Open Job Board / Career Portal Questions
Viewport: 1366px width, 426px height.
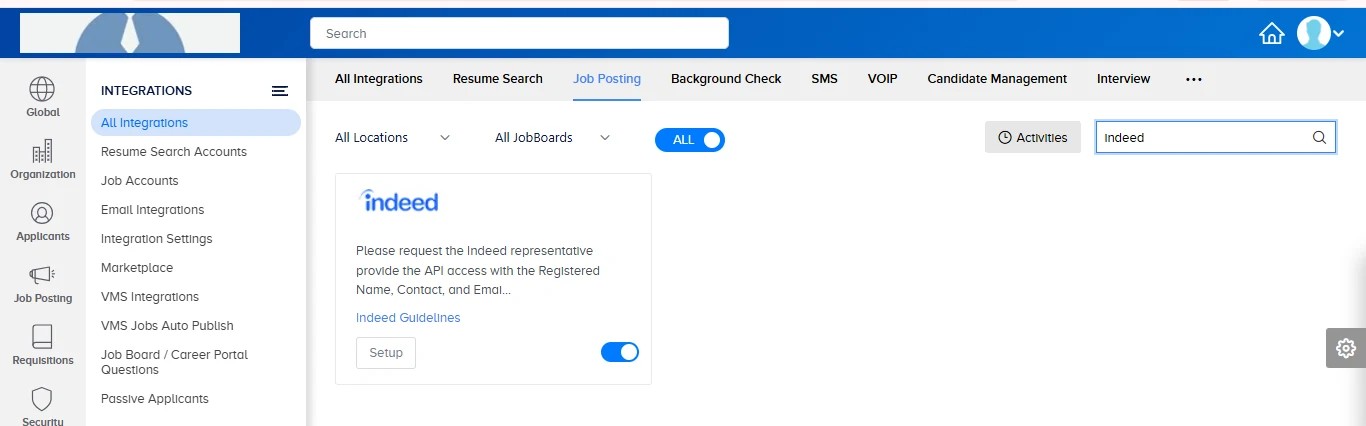point(174,362)
